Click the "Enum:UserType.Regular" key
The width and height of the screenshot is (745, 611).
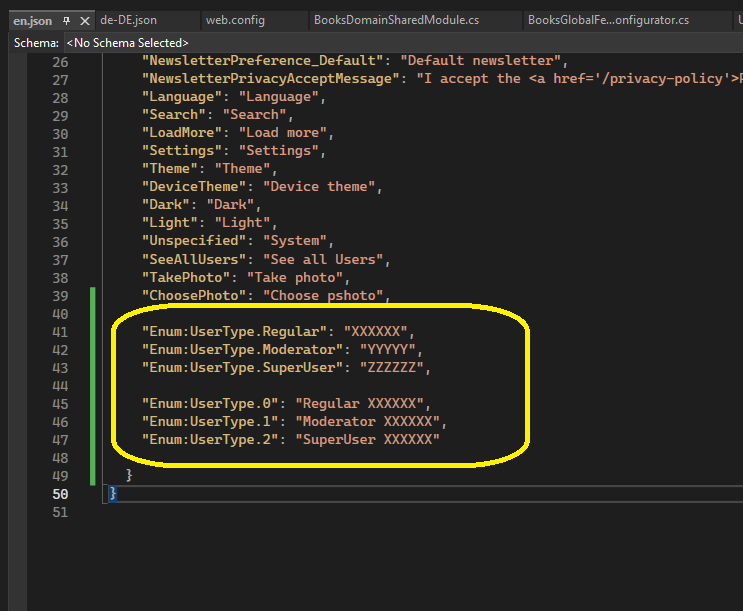235,332
